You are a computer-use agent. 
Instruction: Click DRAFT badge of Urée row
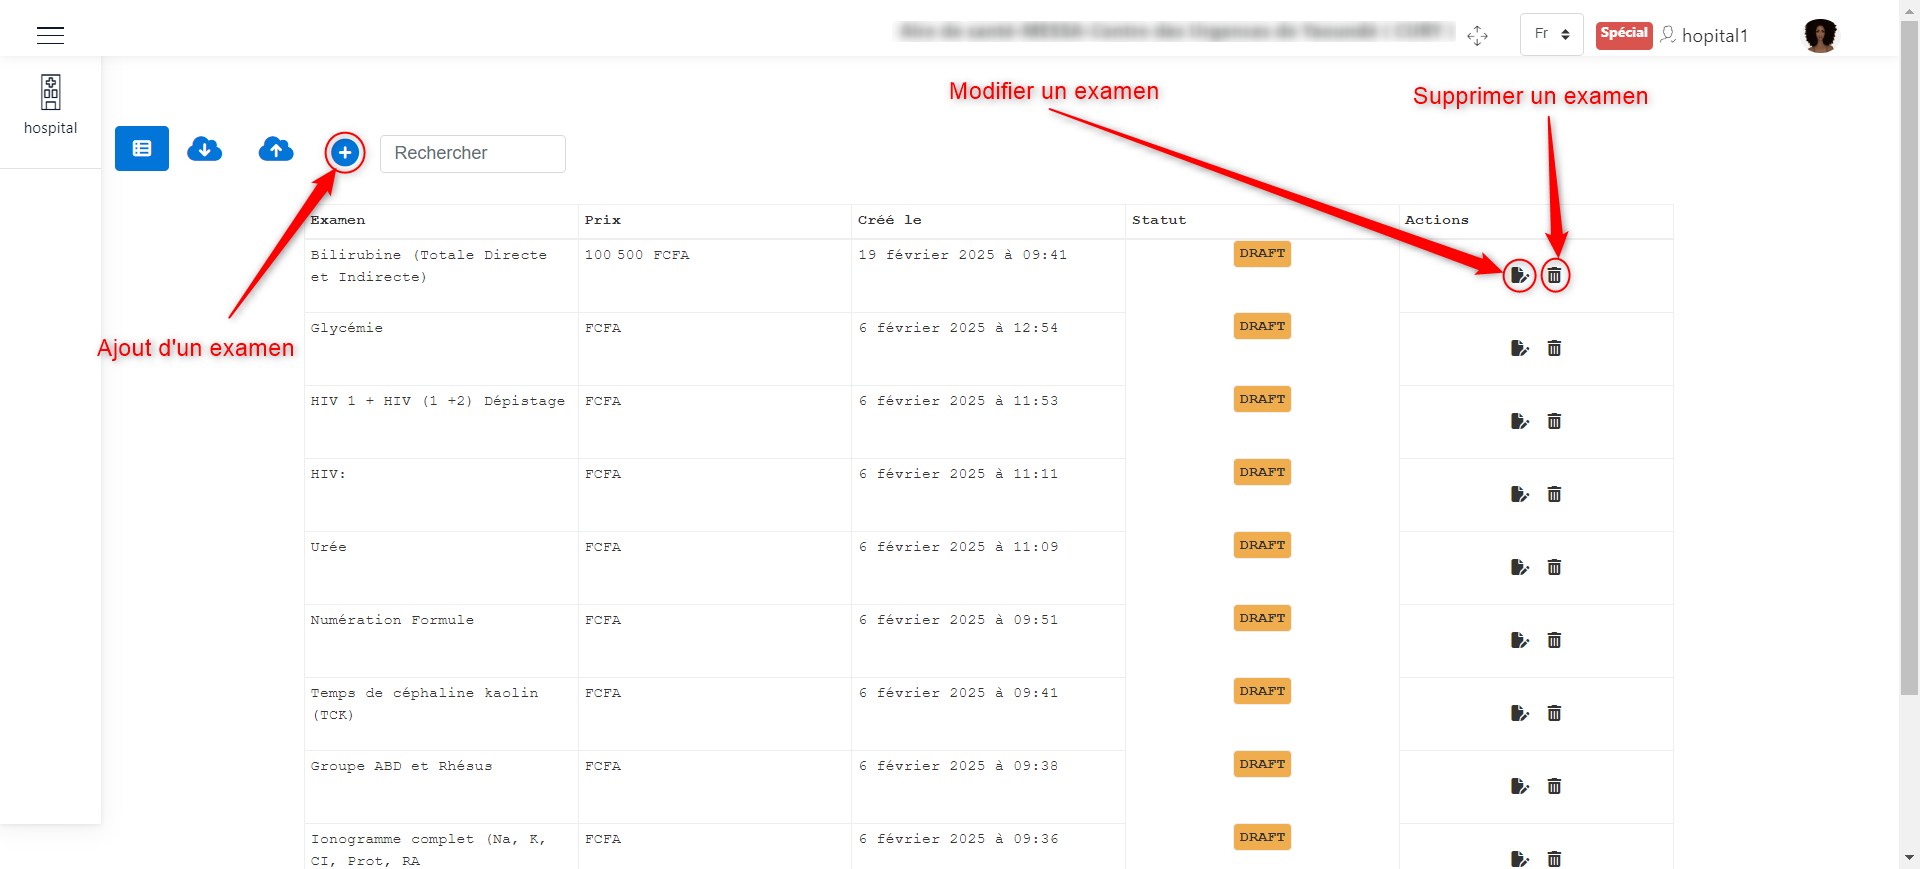pos(1262,546)
